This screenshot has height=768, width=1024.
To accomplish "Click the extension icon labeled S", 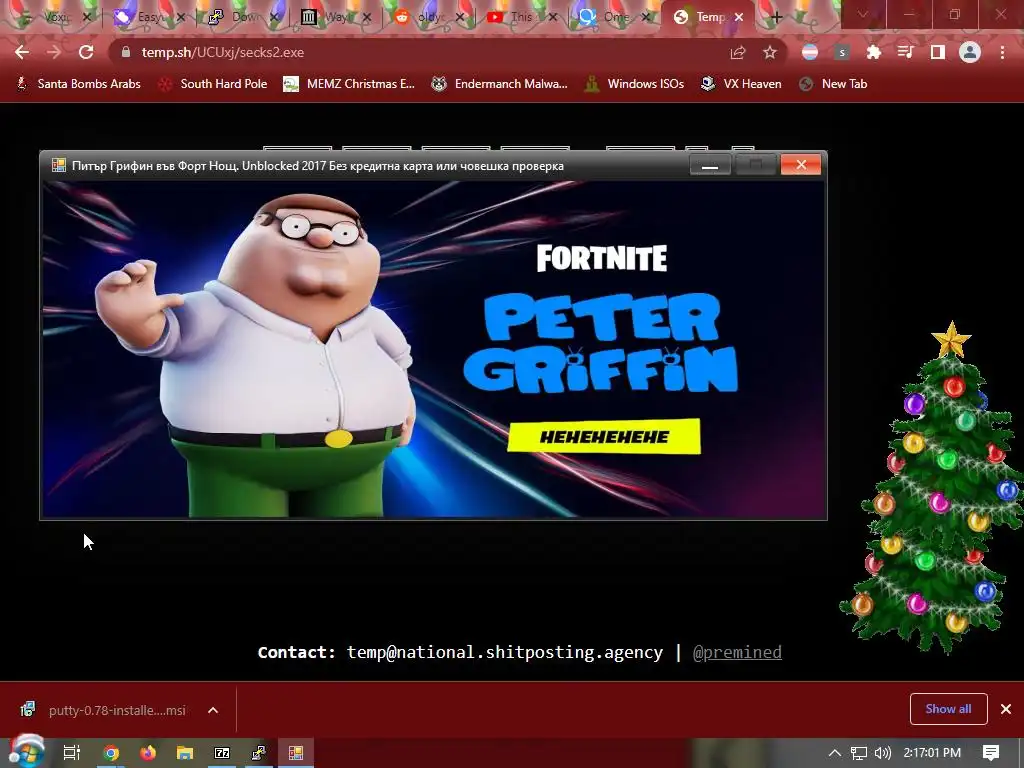I will point(842,52).
